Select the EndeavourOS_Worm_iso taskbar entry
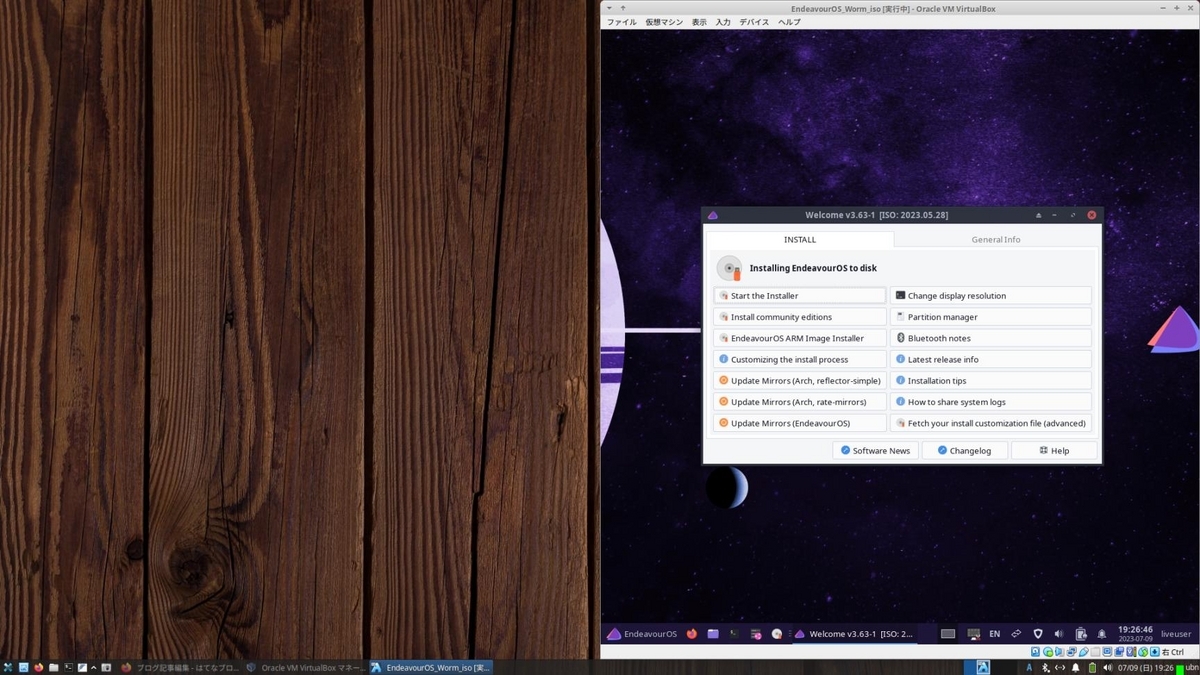 point(430,667)
